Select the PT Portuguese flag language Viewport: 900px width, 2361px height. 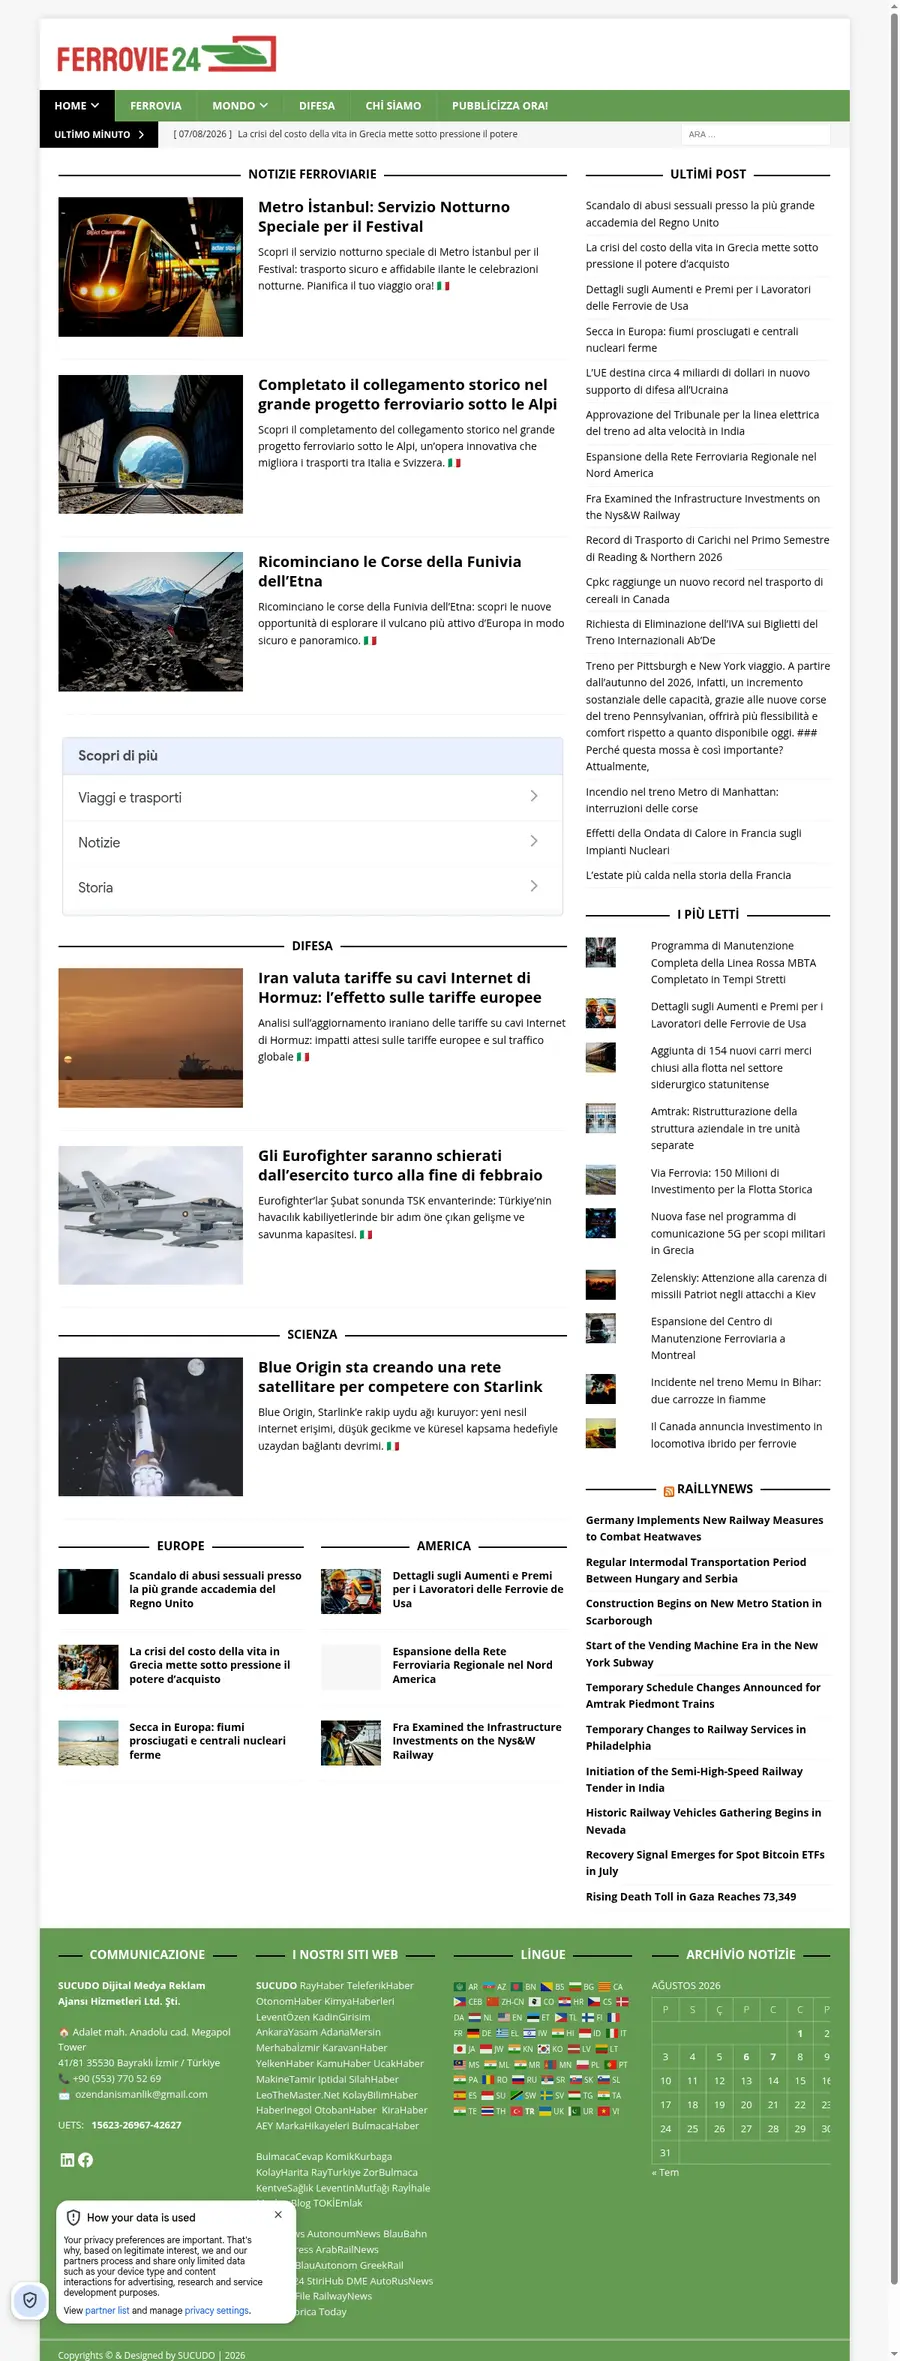point(615,2065)
